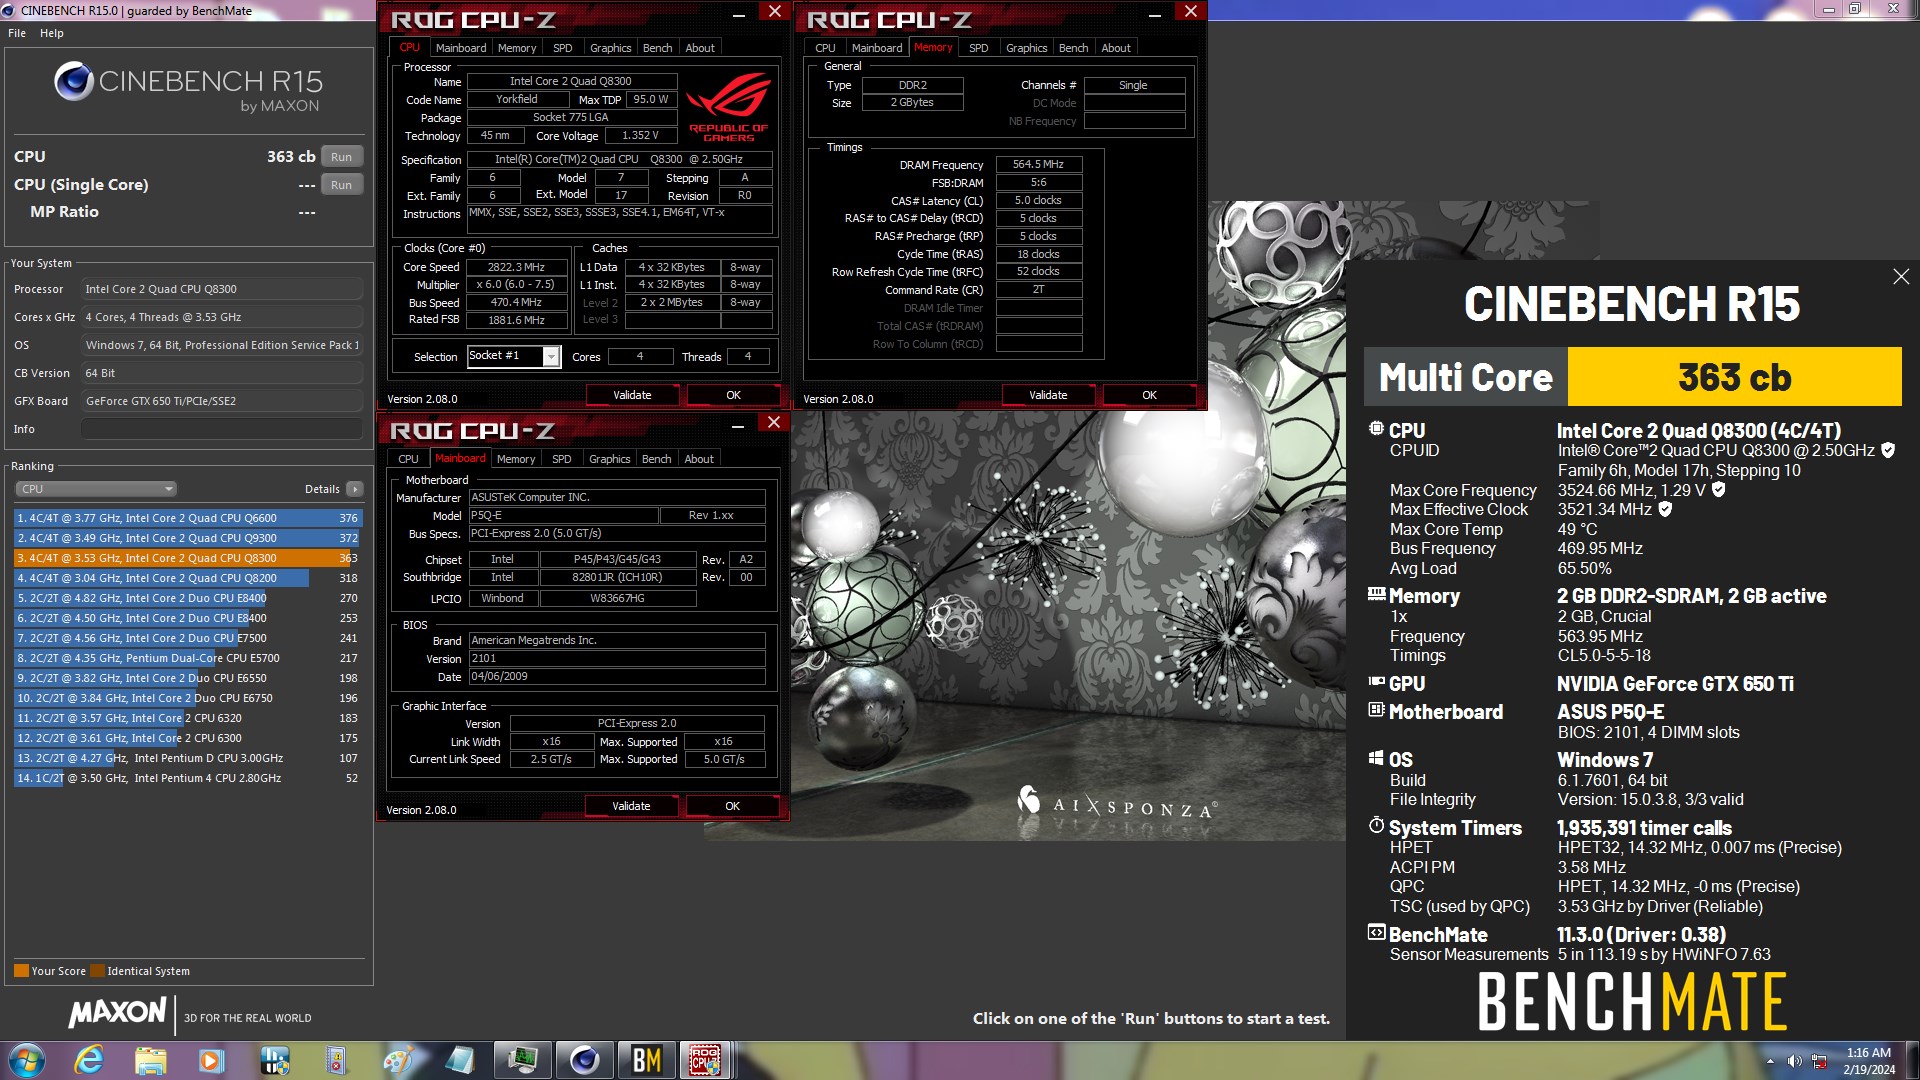Click the shield icon after Max Effective Clock
The image size is (1920, 1080).
[1665, 509]
